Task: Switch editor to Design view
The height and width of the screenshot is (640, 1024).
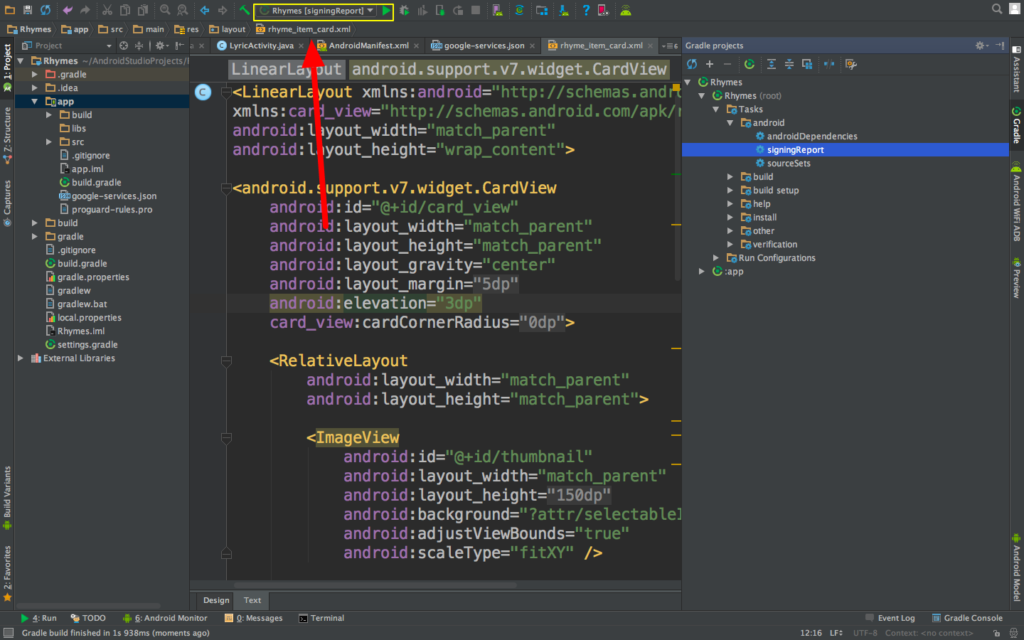Action: [x=216, y=600]
